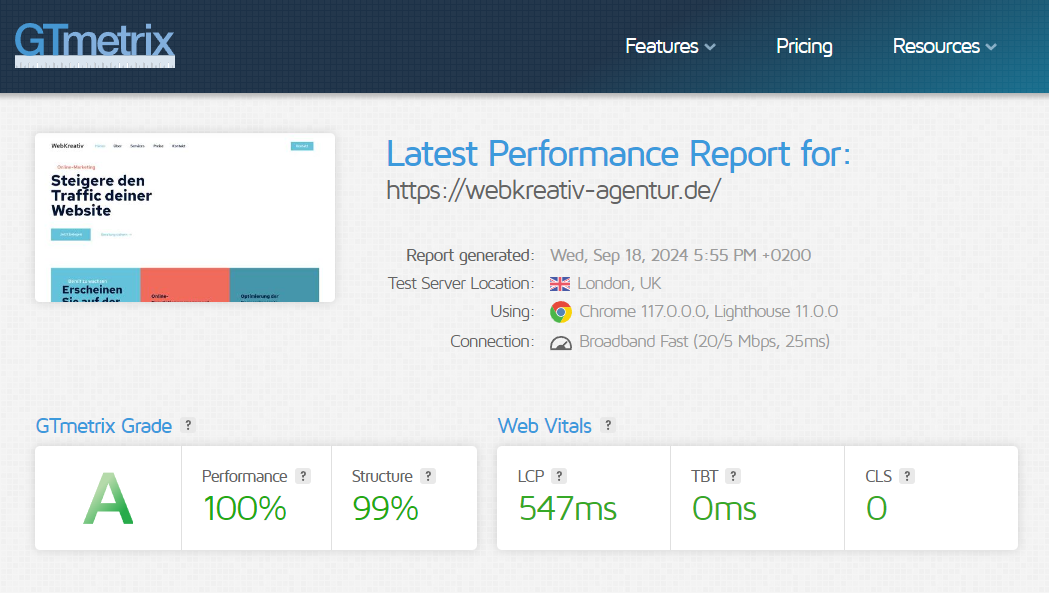Click the connection speed gauge icon

(x=561, y=343)
